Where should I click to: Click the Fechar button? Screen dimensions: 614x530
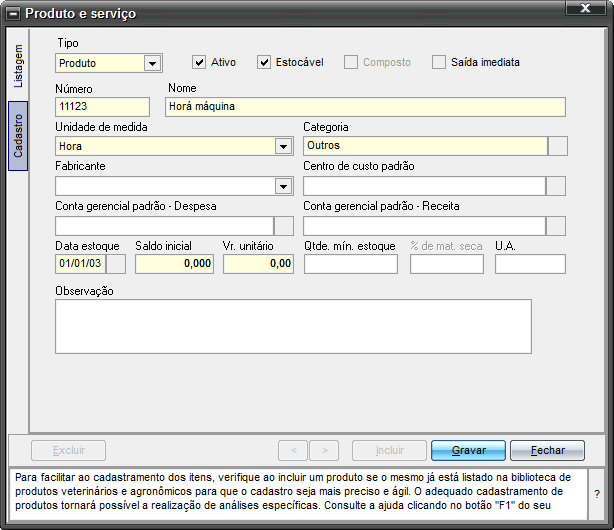point(547,450)
